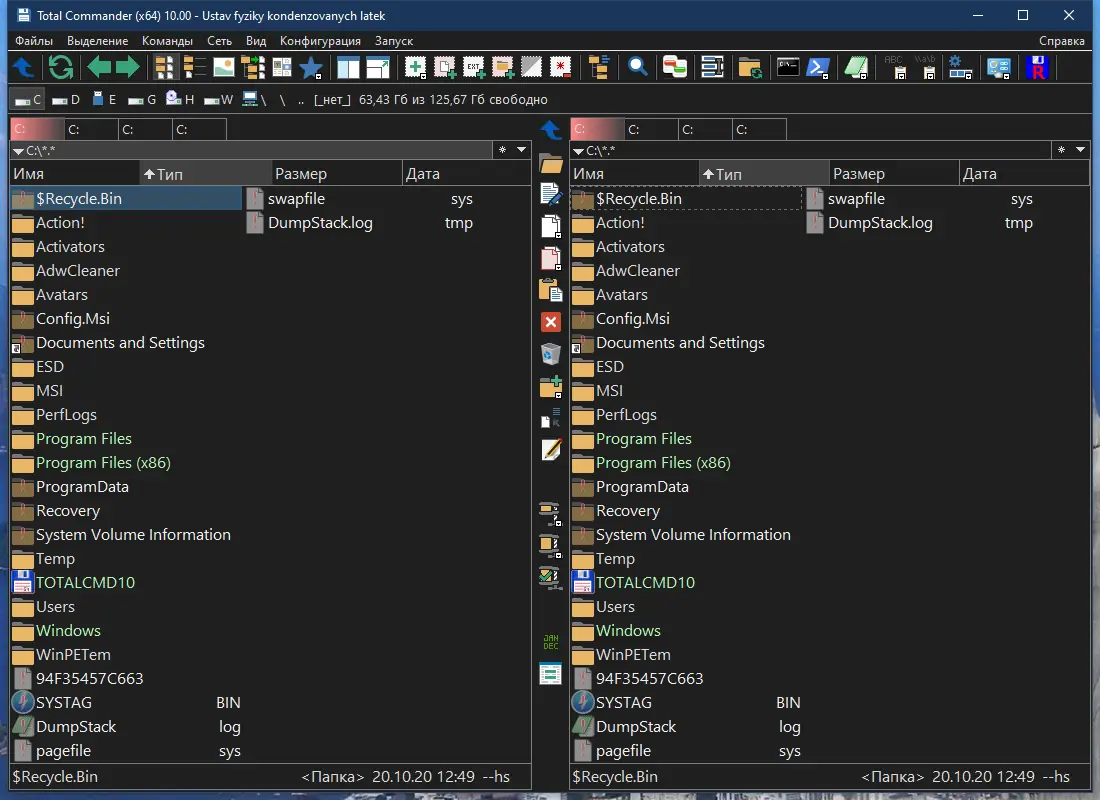Sort left panel by Имя column header

coord(75,174)
